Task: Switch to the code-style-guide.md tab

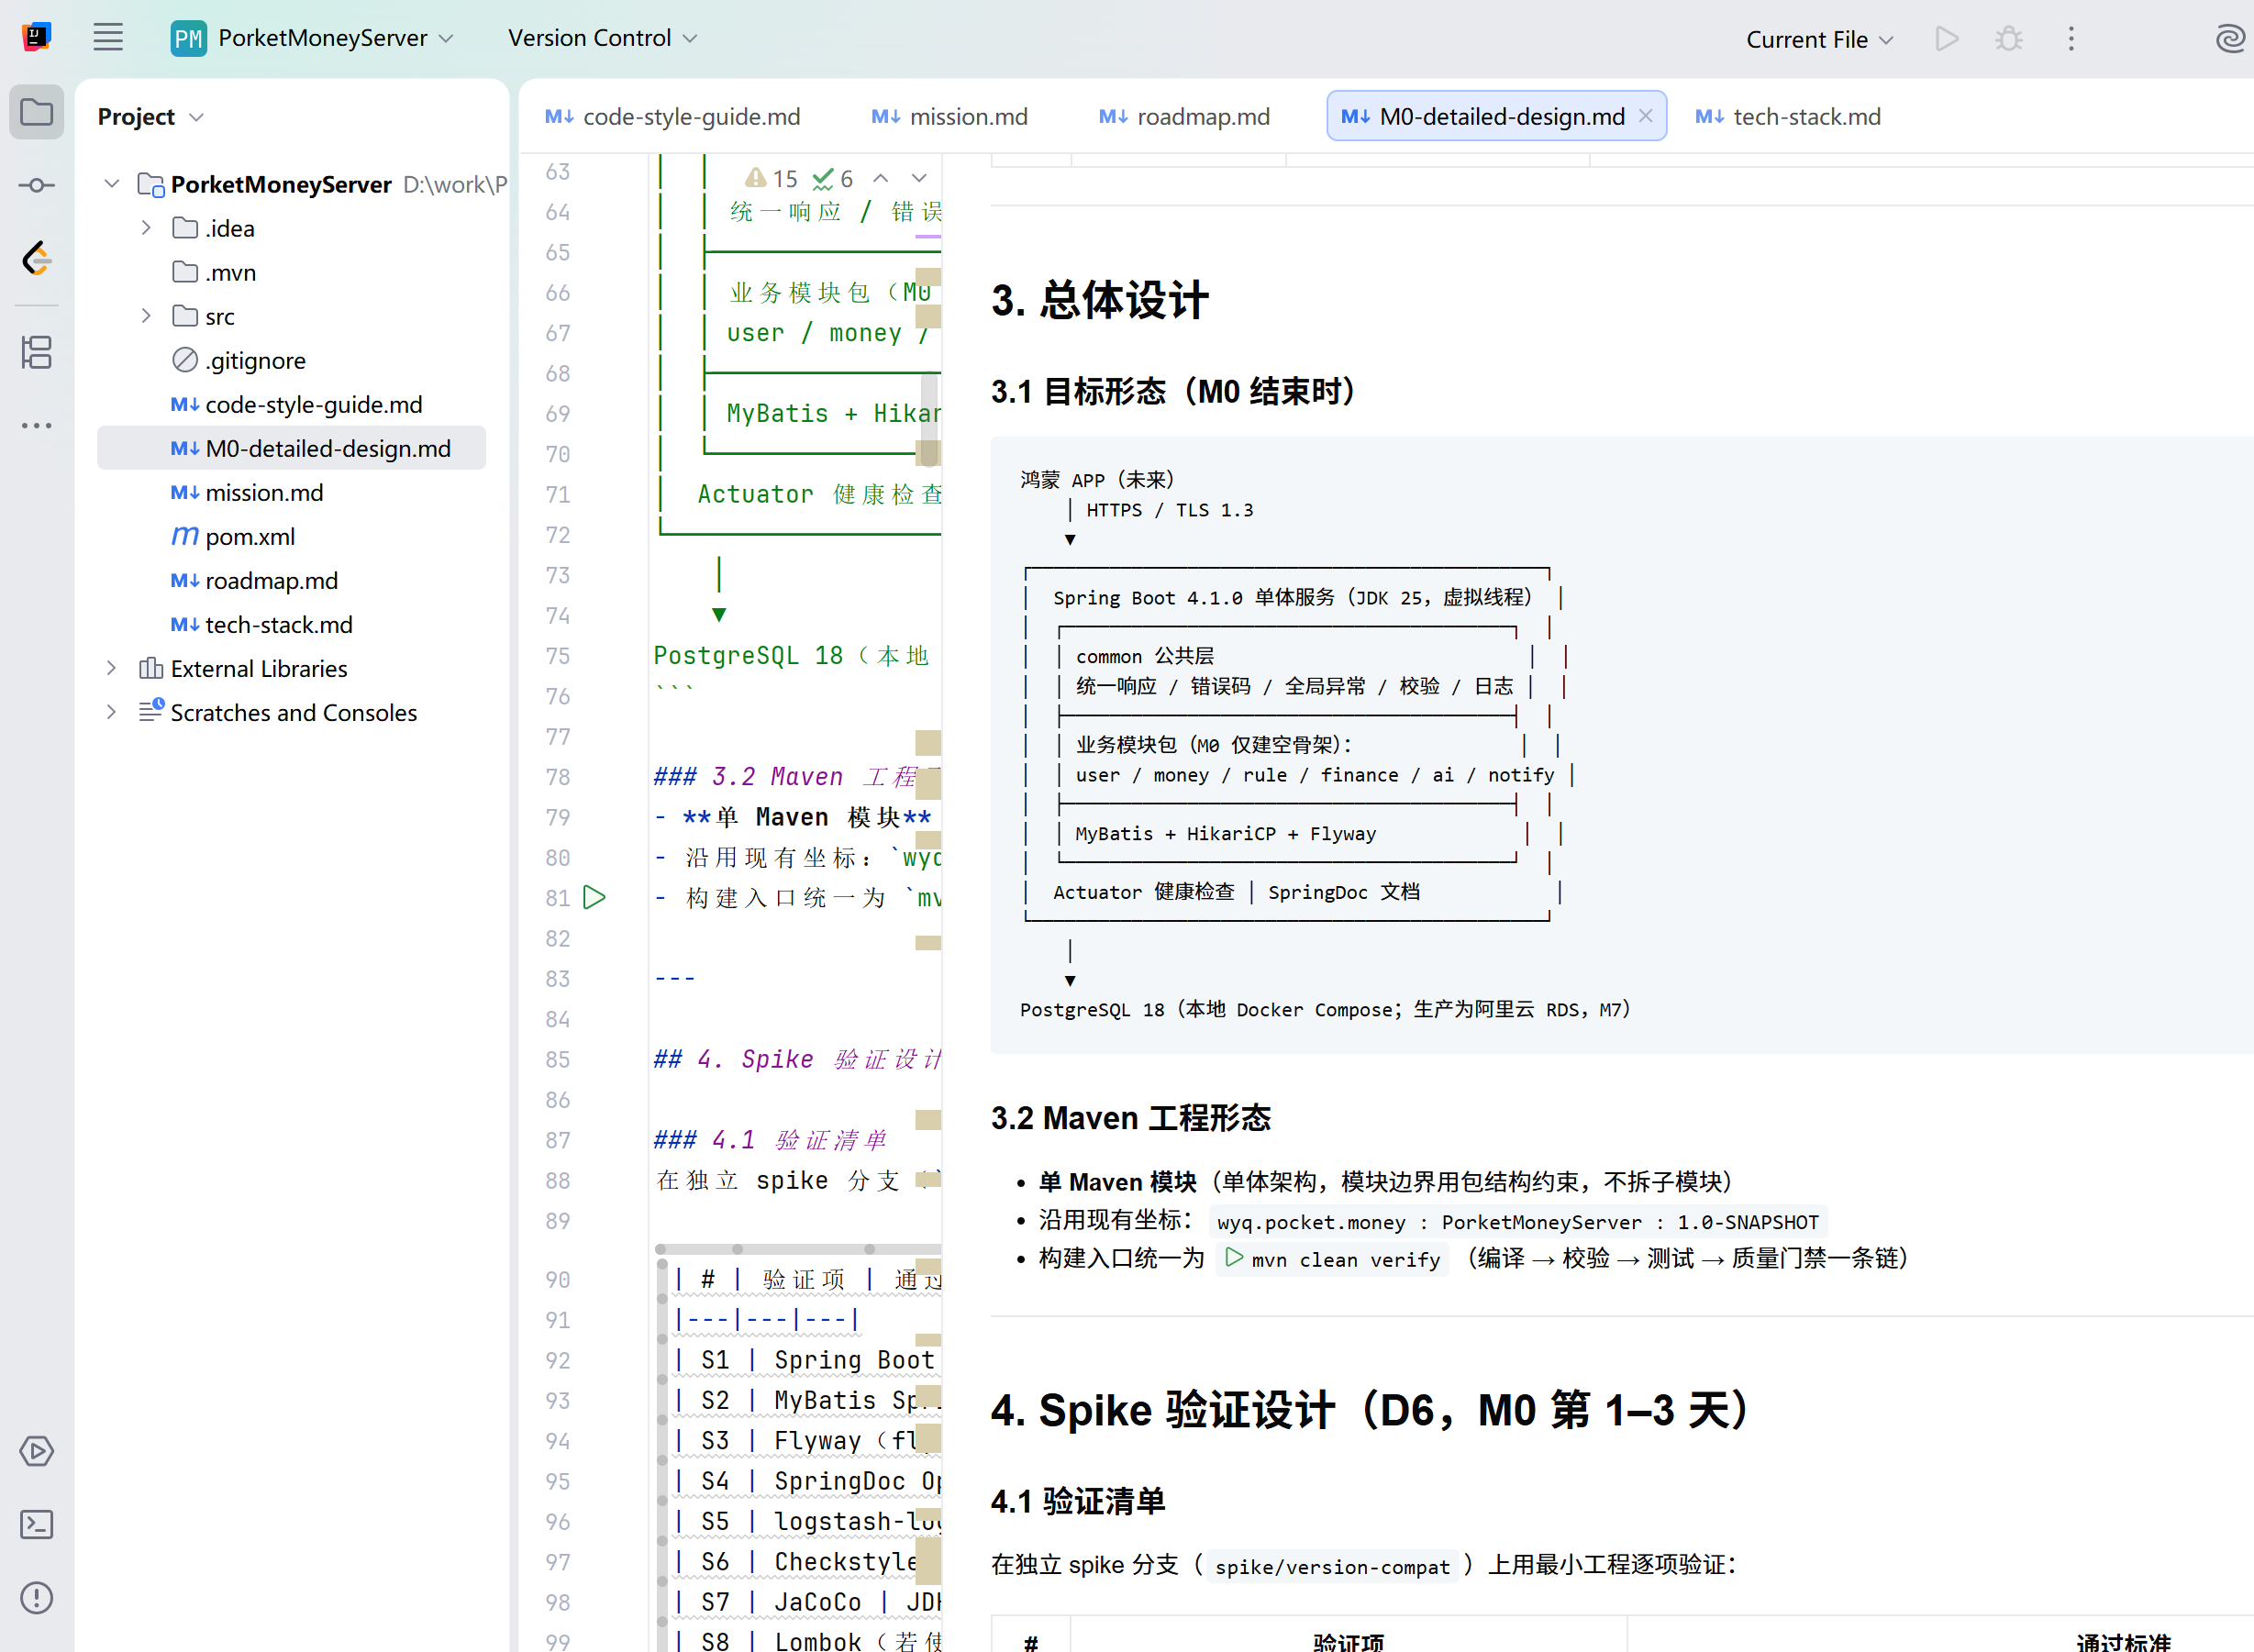Action: pos(673,116)
